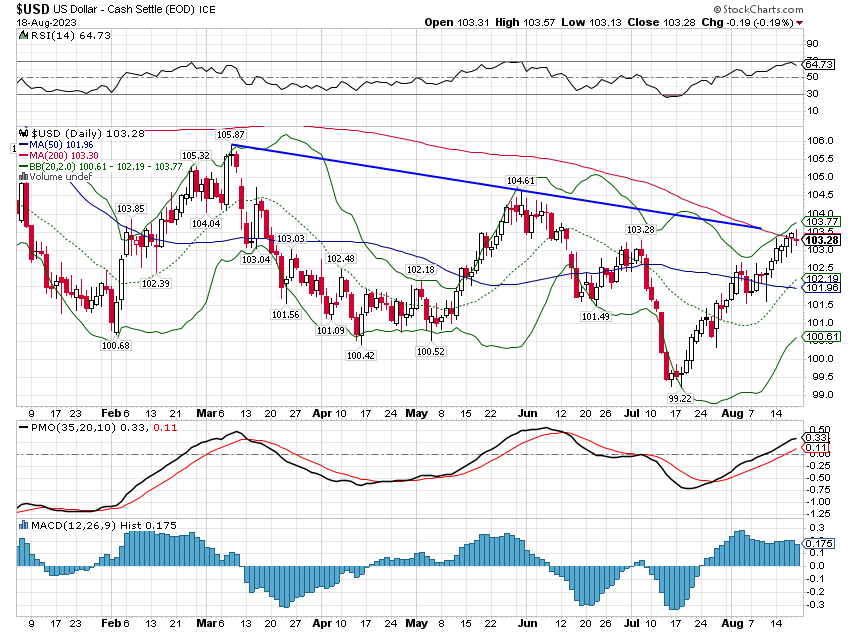
Task: Click the 102.48 price label
Action: 340,259
